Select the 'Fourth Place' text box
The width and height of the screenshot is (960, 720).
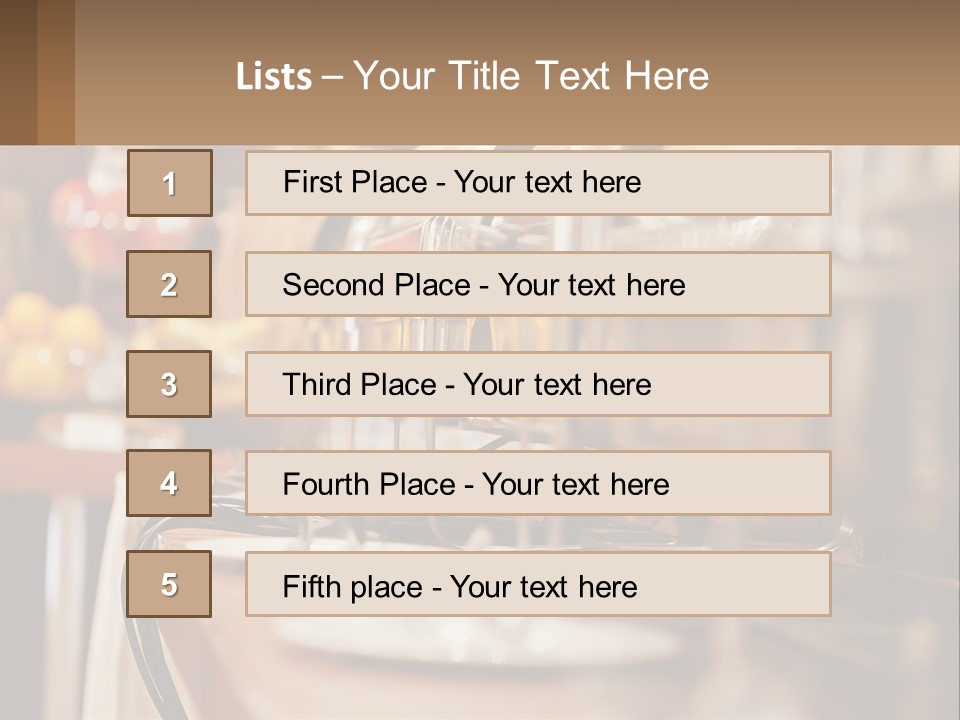point(538,484)
